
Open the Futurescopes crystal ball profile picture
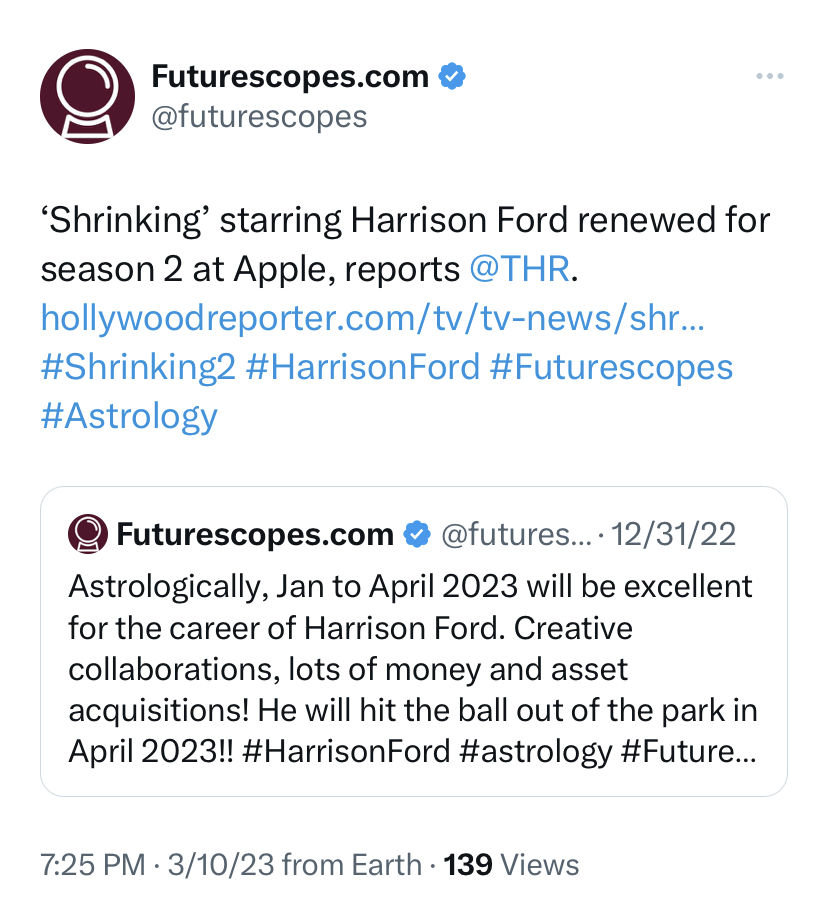click(87, 96)
